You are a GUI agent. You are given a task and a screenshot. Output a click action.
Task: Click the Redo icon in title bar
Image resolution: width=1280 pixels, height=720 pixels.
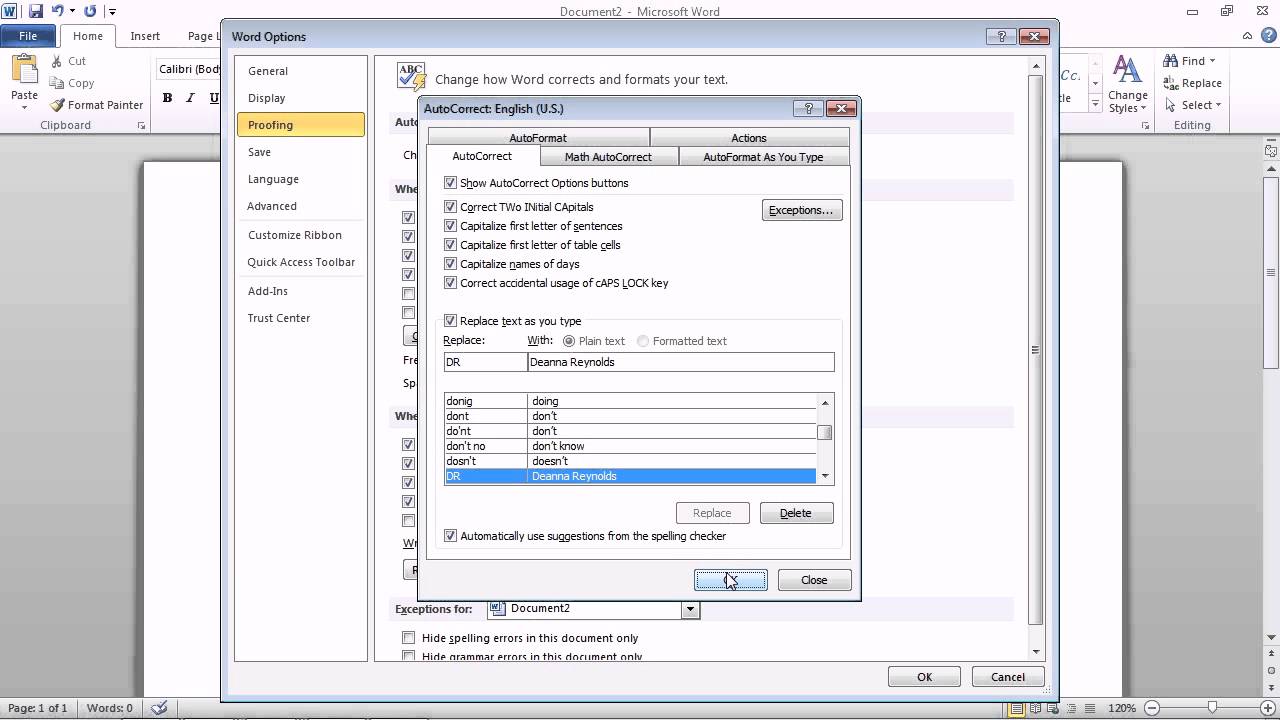point(91,12)
